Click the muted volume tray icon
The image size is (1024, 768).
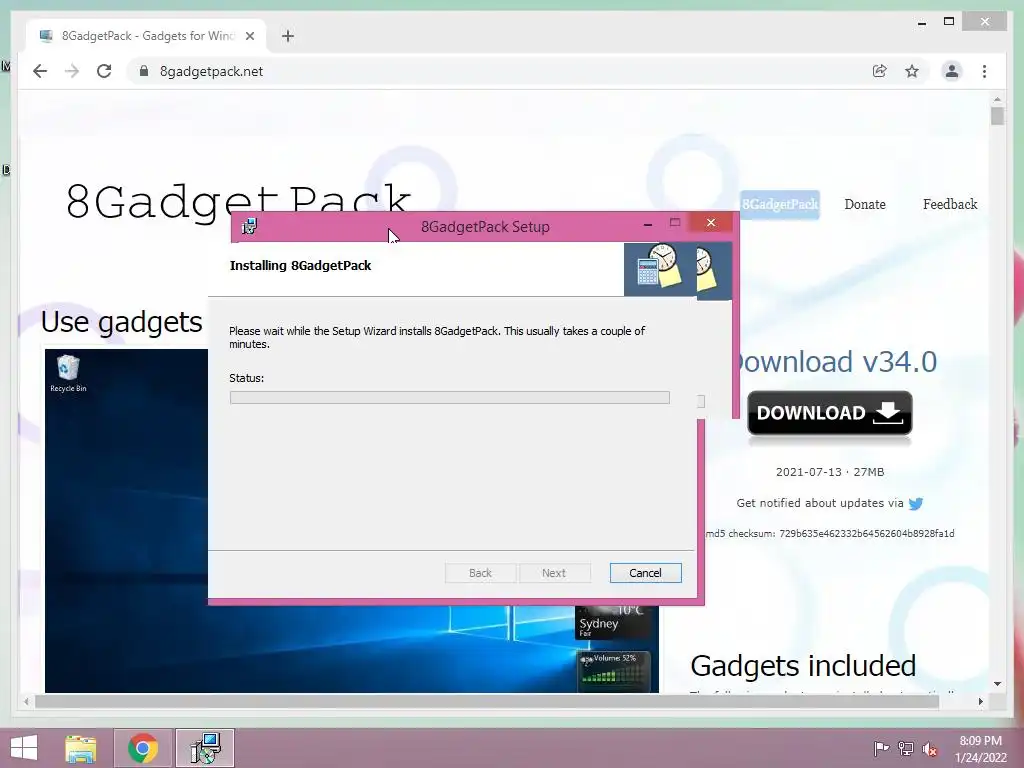pyautogui.click(x=930, y=749)
